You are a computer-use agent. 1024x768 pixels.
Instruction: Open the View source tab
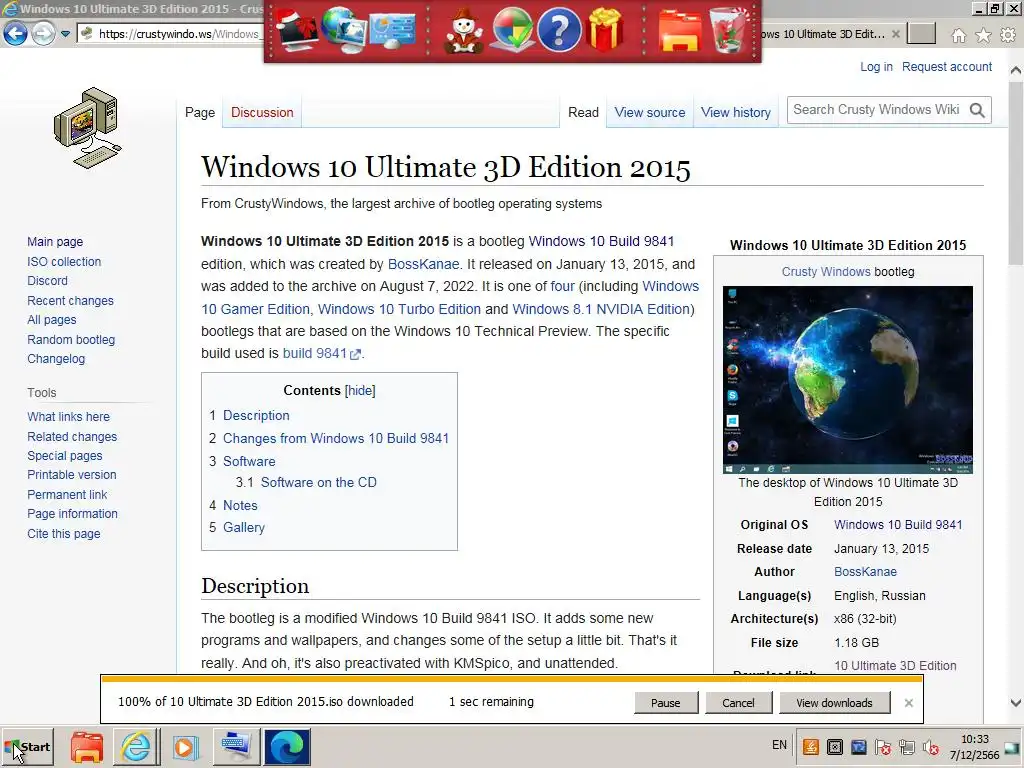(x=650, y=112)
